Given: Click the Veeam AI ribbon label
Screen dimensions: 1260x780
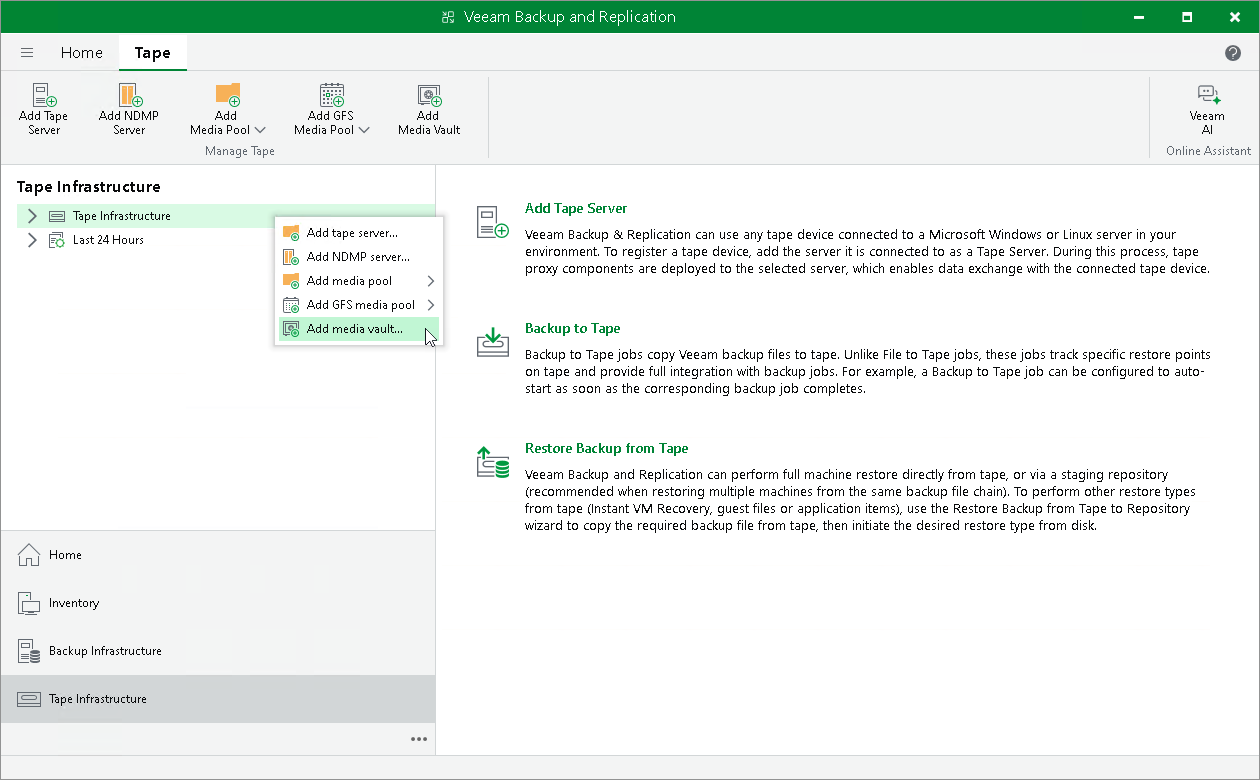Looking at the screenshot, I should pos(1208,123).
